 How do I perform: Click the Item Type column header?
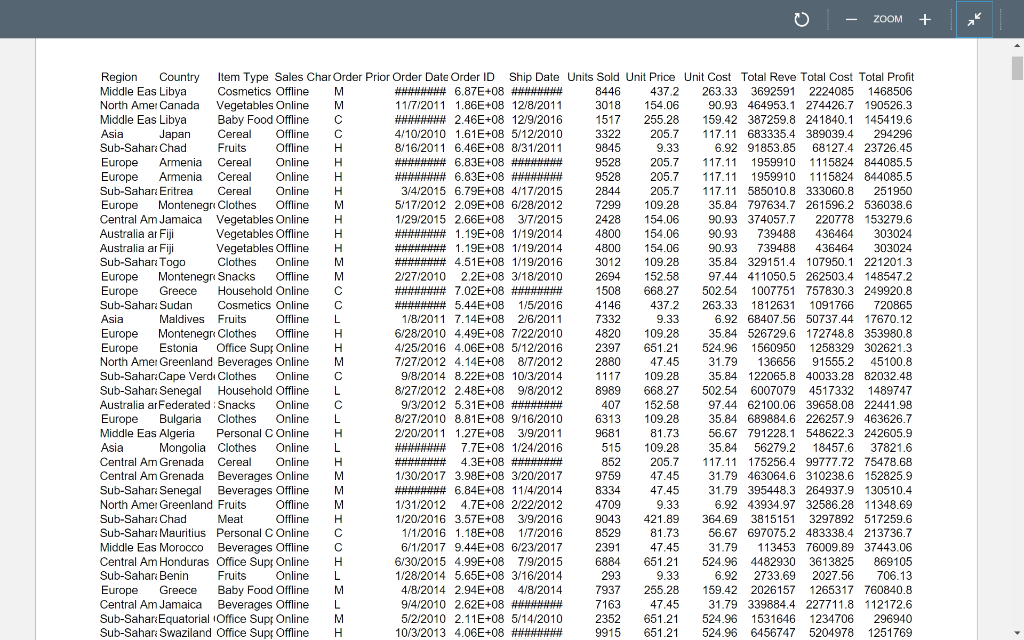click(x=243, y=77)
